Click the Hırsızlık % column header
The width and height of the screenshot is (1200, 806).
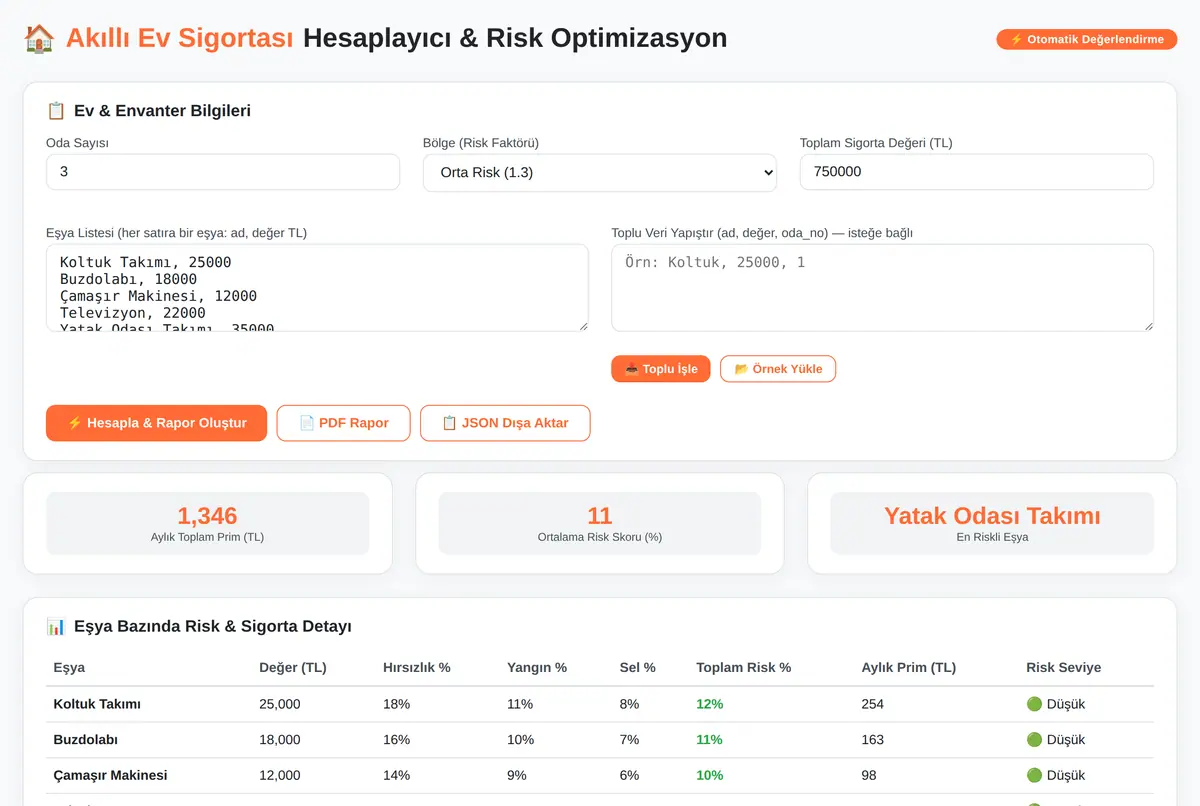point(417,667)
